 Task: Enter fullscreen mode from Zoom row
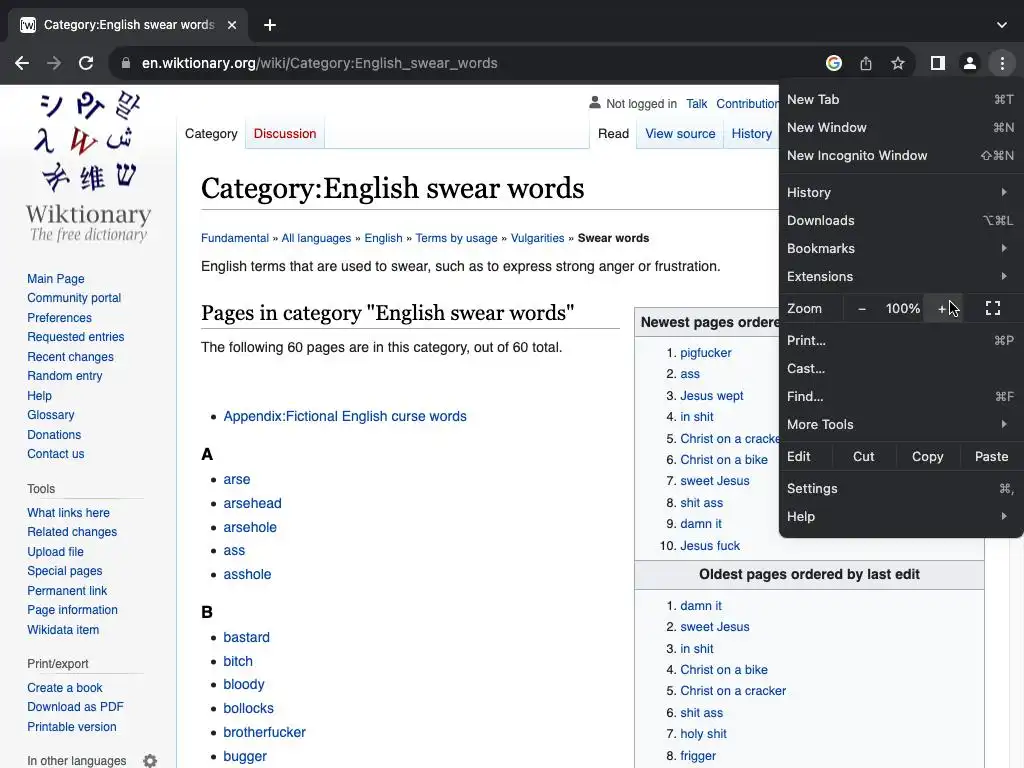point(993,308)
